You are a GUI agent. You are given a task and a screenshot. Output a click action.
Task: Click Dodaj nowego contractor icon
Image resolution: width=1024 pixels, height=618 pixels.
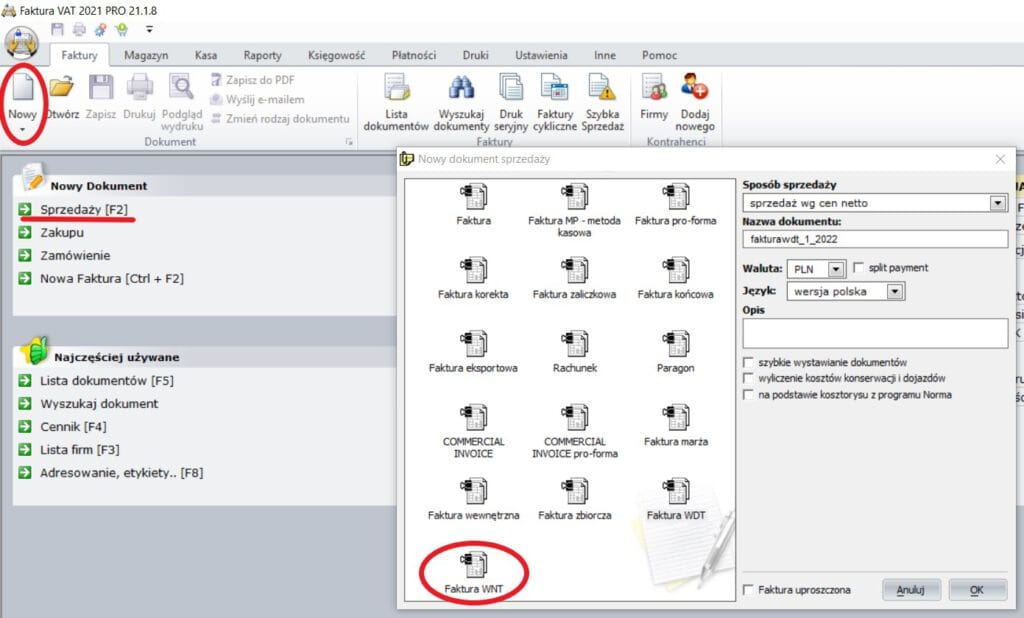tap(695, 90)
